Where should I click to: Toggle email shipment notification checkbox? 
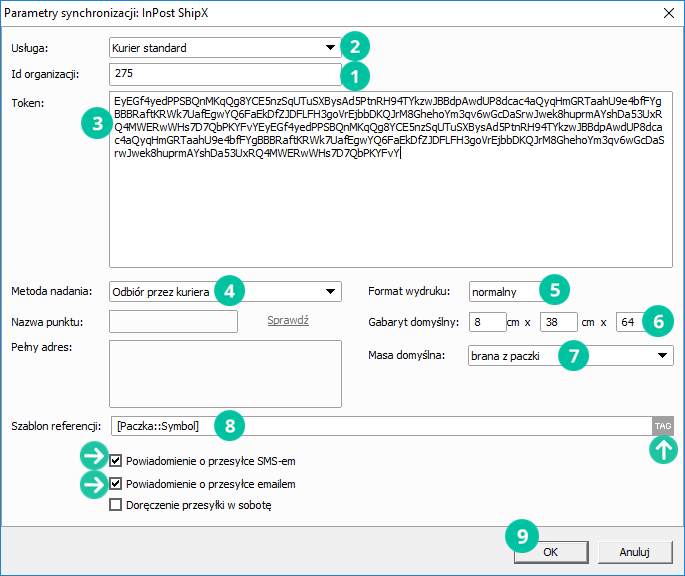[x=115, y=484]
